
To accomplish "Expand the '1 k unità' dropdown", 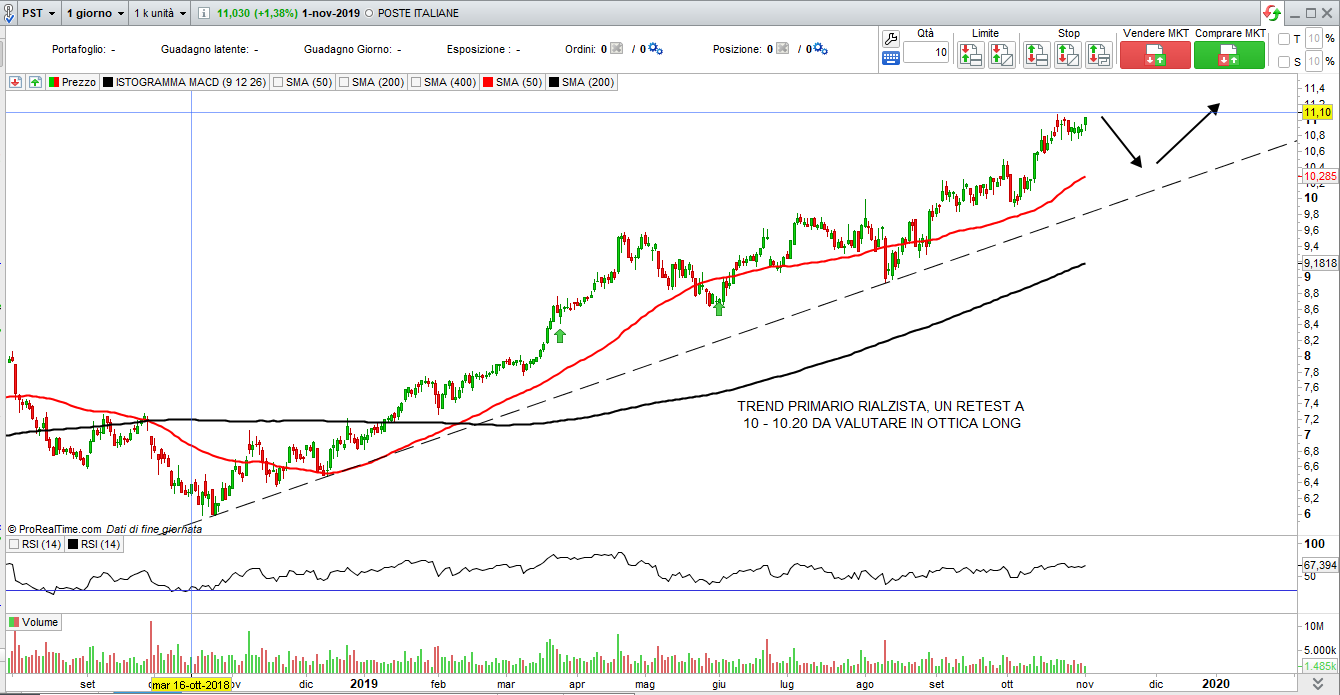I will (161, 14).
